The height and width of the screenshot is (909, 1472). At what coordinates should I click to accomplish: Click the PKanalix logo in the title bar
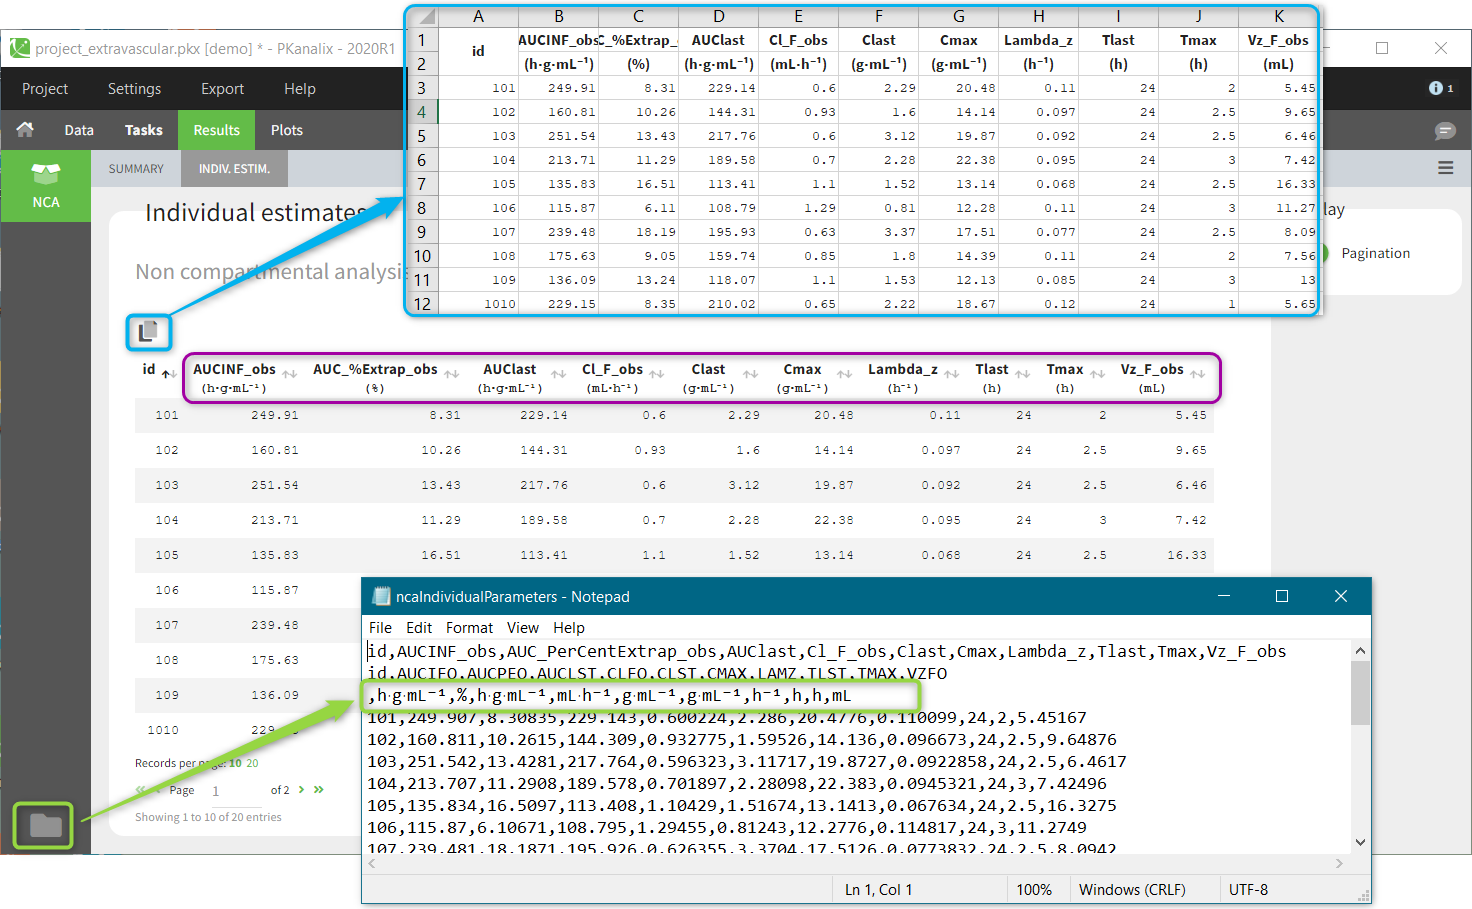point(19,48)
